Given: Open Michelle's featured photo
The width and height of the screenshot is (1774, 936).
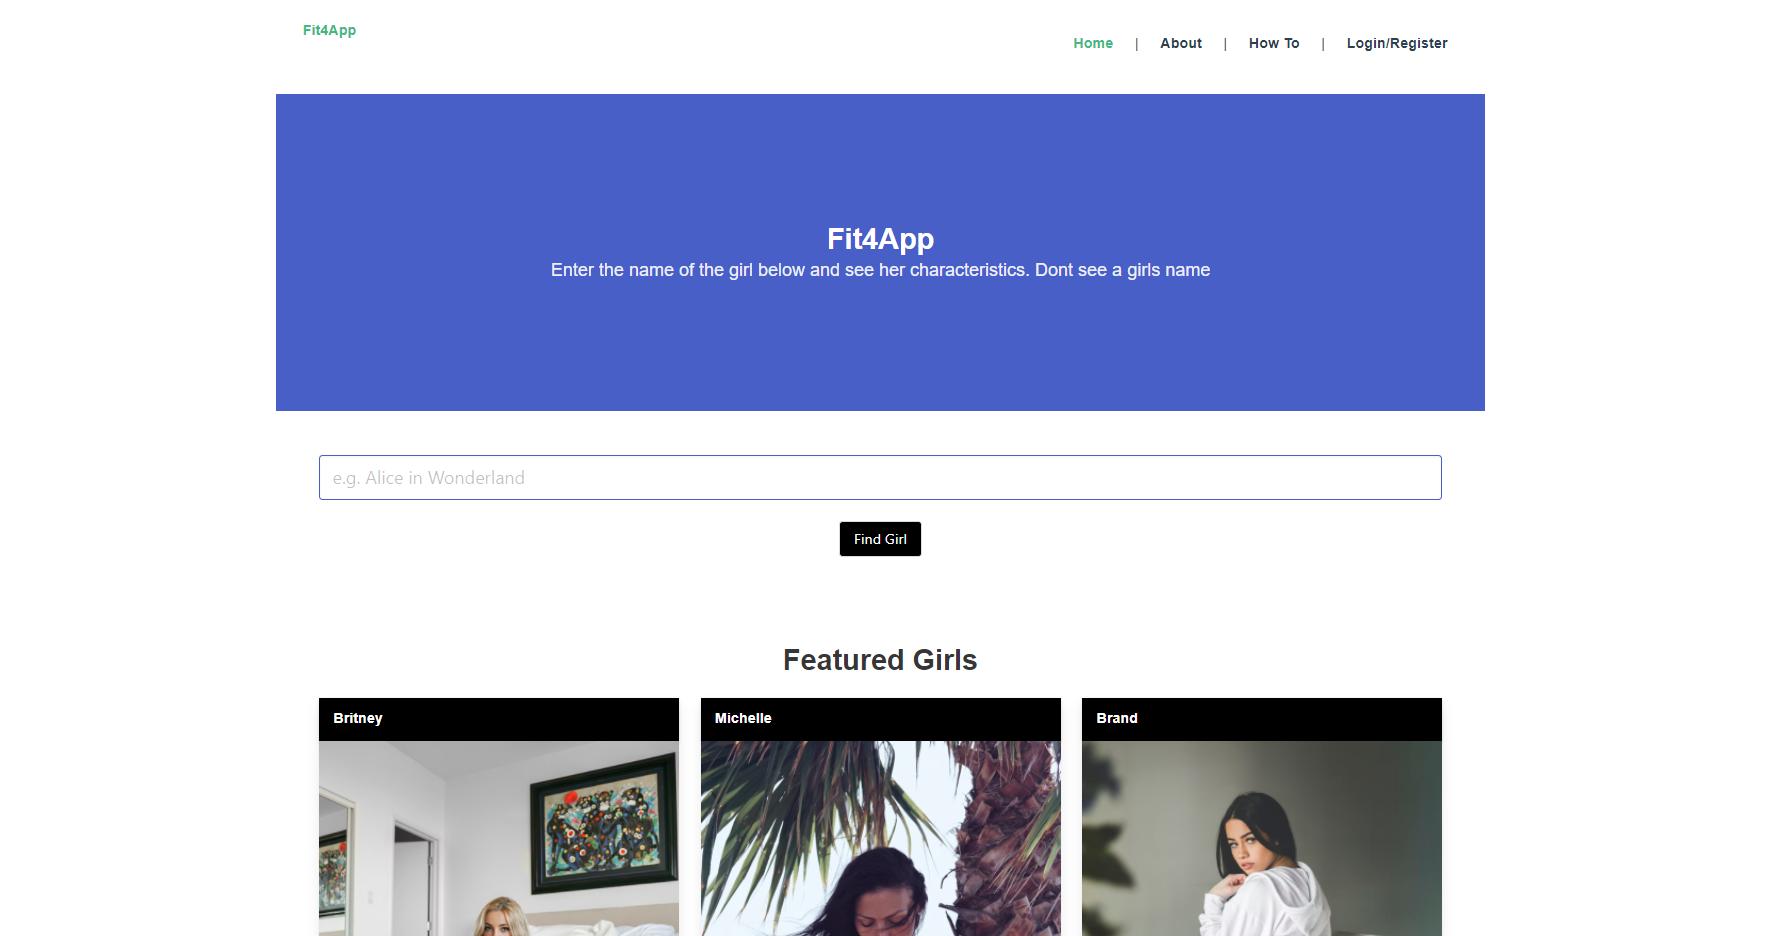Looking at the screenshot, I should tap(881, 838).
